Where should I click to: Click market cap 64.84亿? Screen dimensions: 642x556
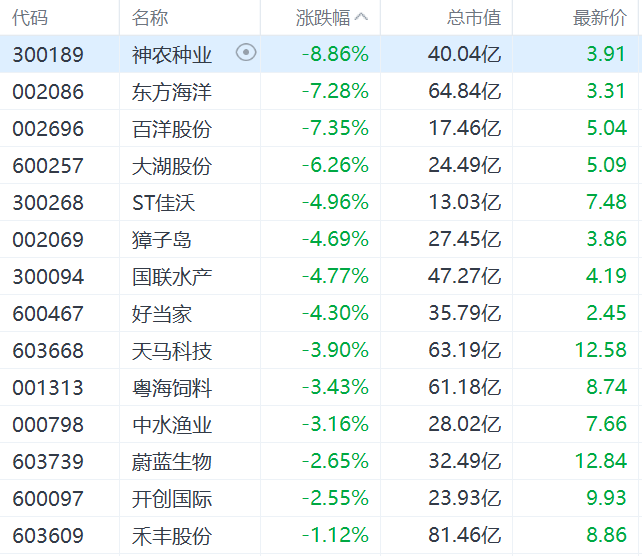coord(464,91)
